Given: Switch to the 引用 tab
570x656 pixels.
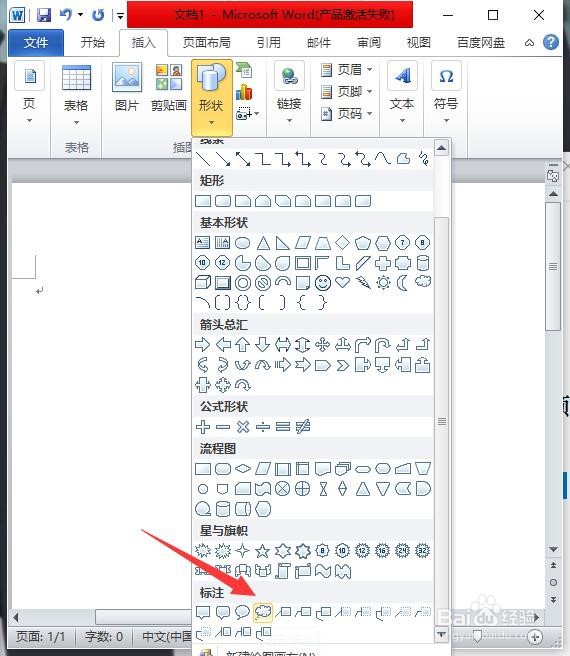Looking at the screenshot, I should pos(269,43).
